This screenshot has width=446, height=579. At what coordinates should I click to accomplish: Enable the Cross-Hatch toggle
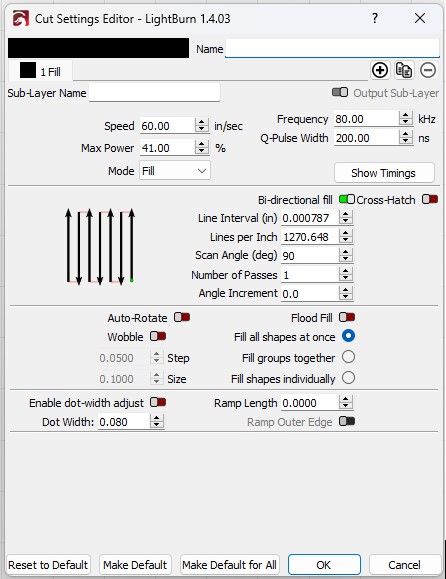click(430, 199)
